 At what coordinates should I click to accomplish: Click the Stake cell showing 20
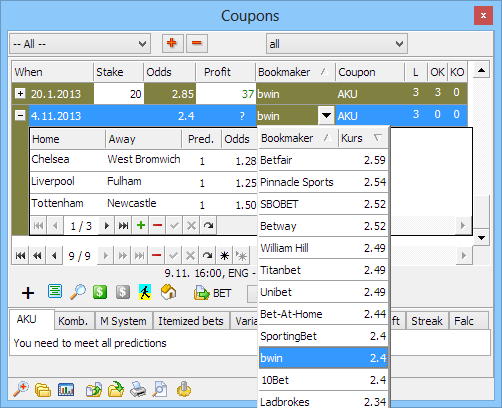[119, 94]
